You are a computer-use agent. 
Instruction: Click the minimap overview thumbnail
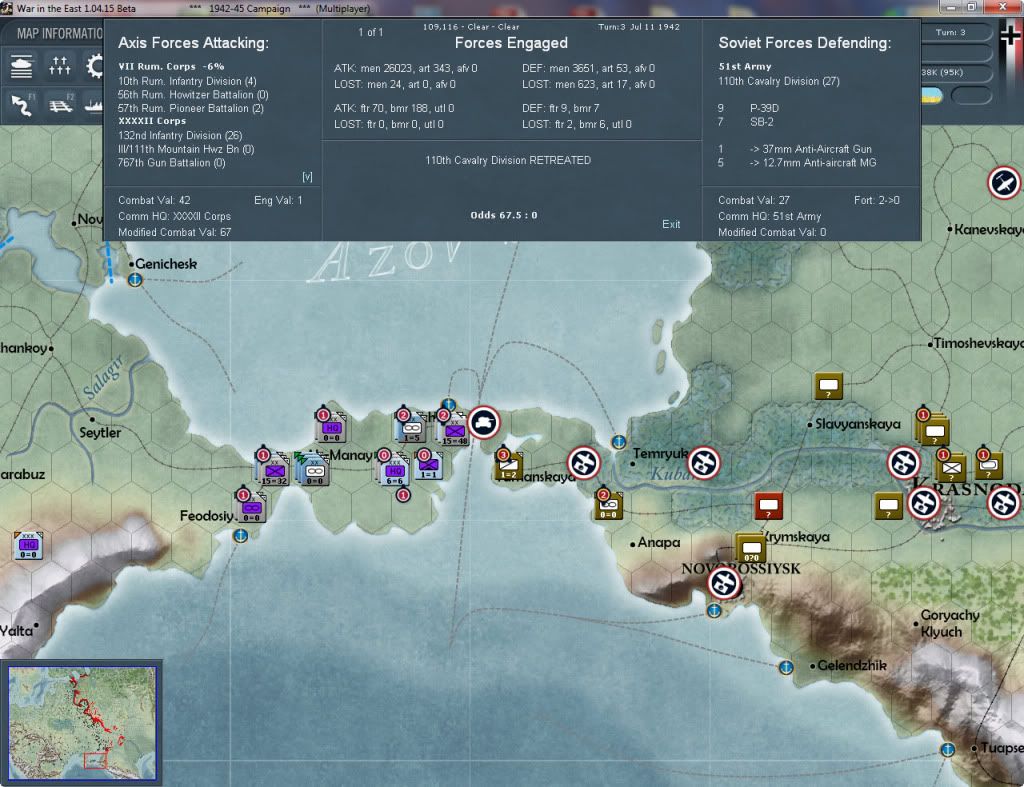tap(82, 723)
